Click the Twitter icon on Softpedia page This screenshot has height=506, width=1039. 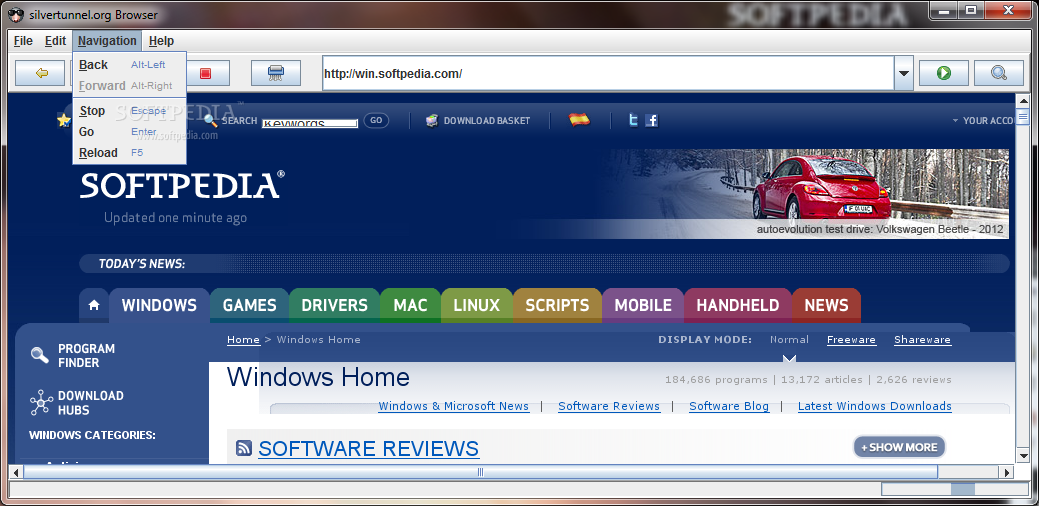(x=633, y=121)
